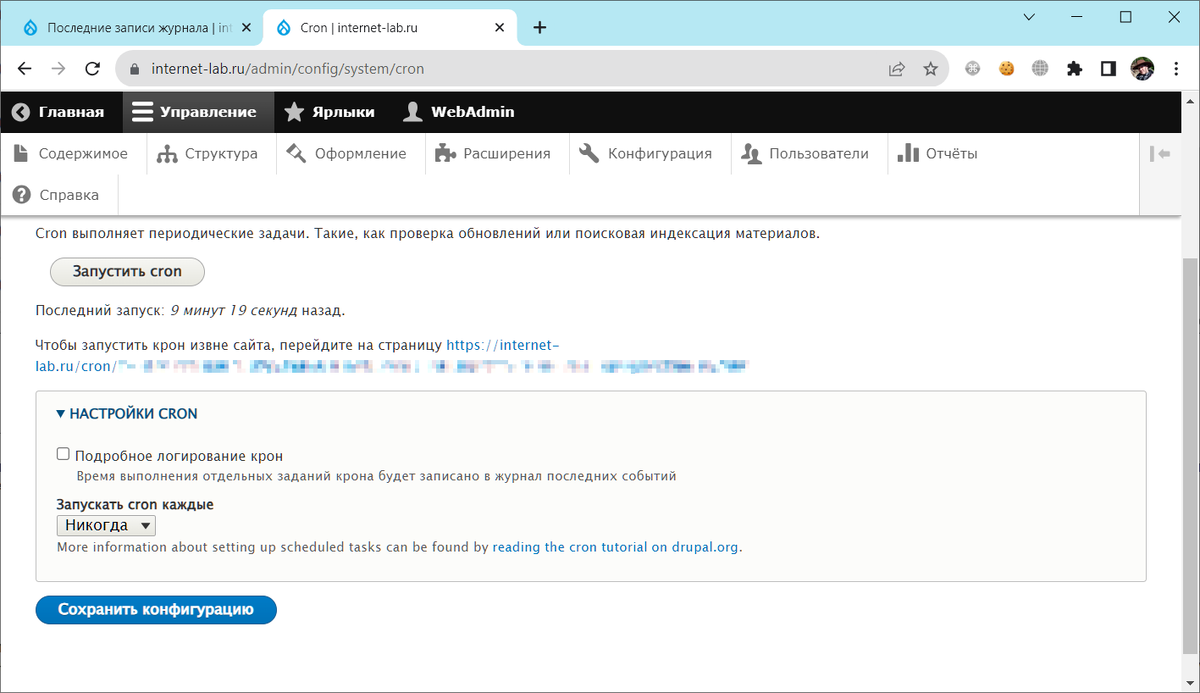This screenshot has width=1200, height=693.
Task: Open the cron tutorial on drupal.org link
Action: (614, 547)
